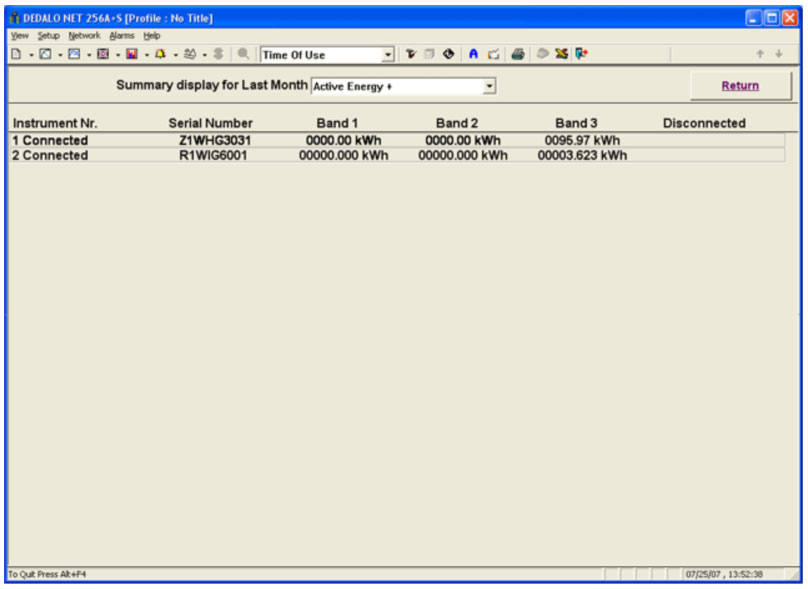Open the Setup menu

[48, 35]
